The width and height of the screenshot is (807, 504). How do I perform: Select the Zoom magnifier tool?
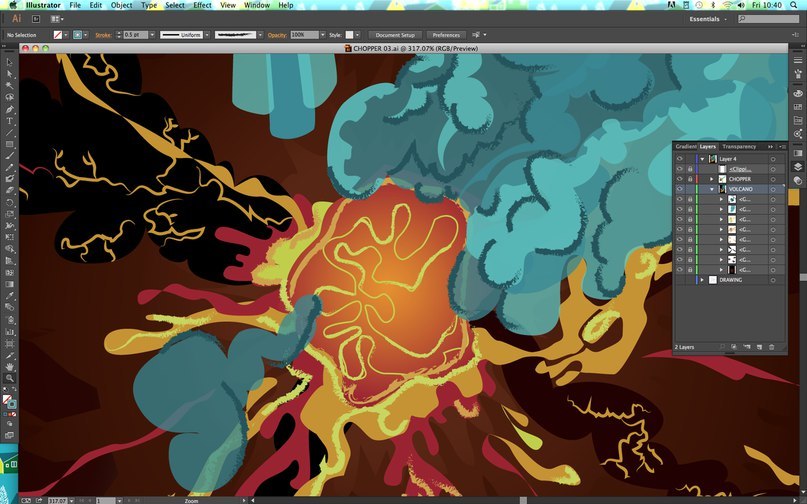tap(9, 378)
